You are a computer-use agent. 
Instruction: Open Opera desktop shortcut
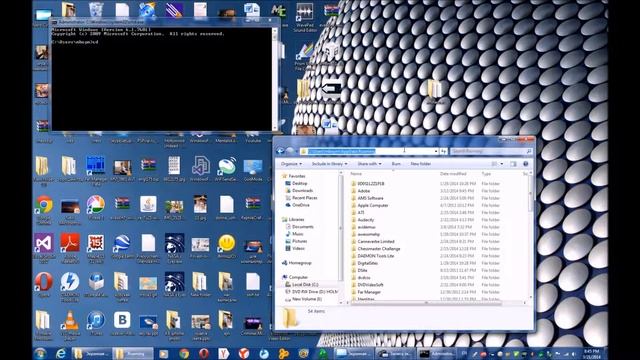(x=44, y=282)
